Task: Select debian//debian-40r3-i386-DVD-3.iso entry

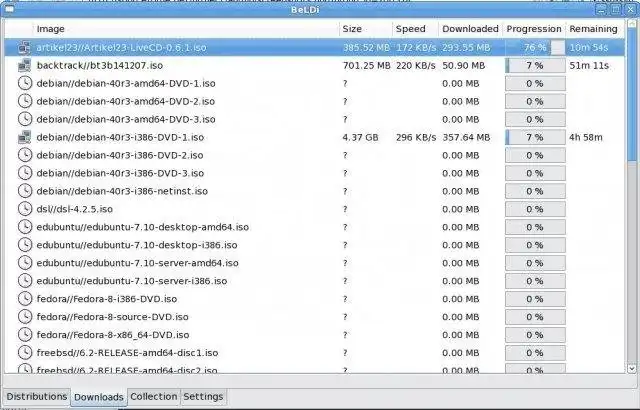Action: tap(120, 173)
